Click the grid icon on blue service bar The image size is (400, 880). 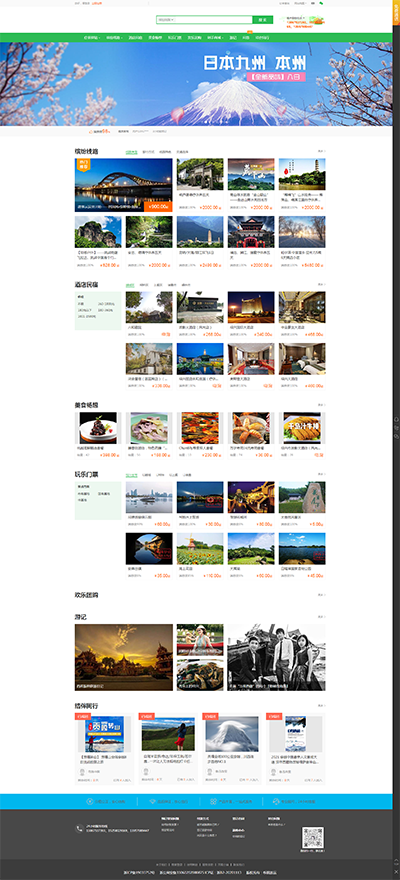point(213,801)
